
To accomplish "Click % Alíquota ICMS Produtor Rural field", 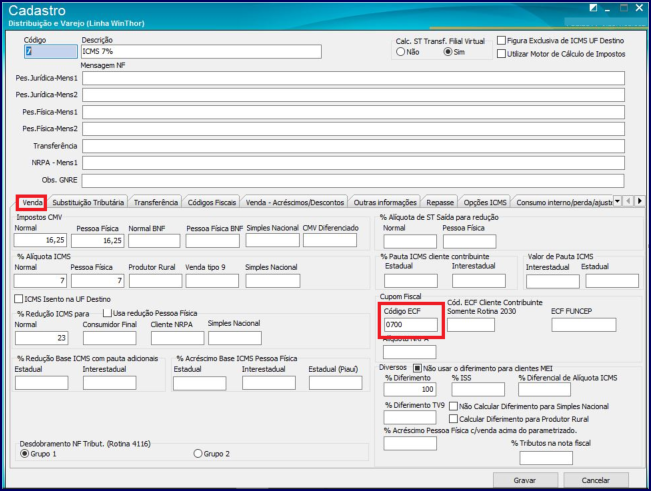I will pyautogui.click(x=155, y=281).
